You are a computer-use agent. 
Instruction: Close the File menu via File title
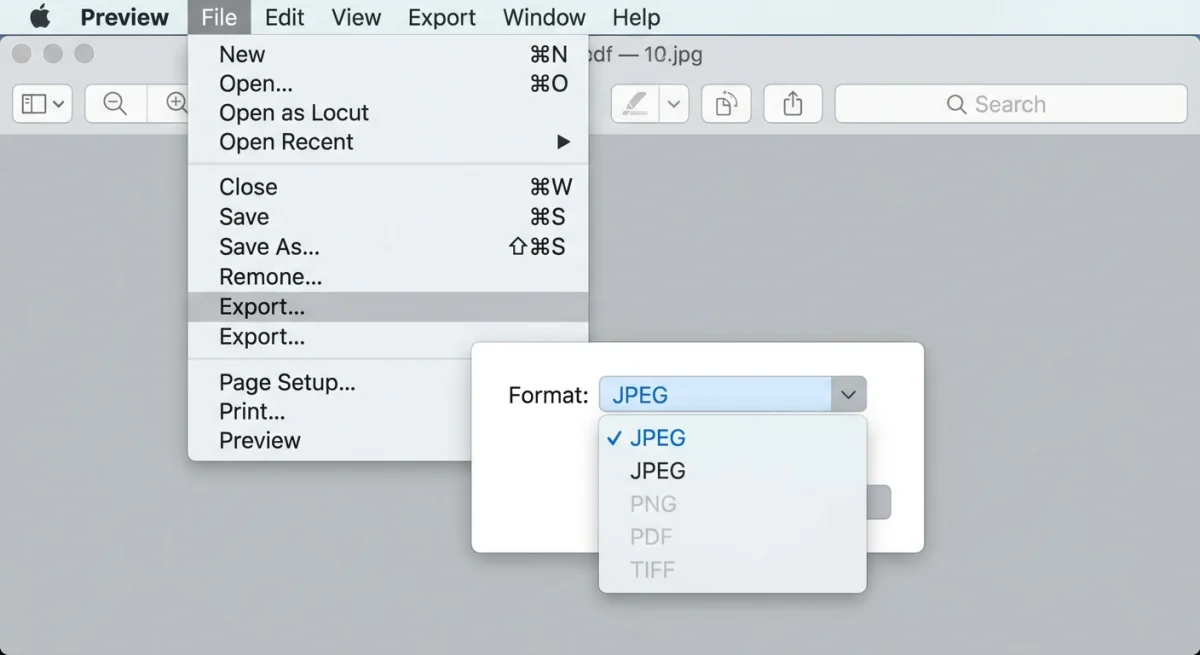(219, 17)
